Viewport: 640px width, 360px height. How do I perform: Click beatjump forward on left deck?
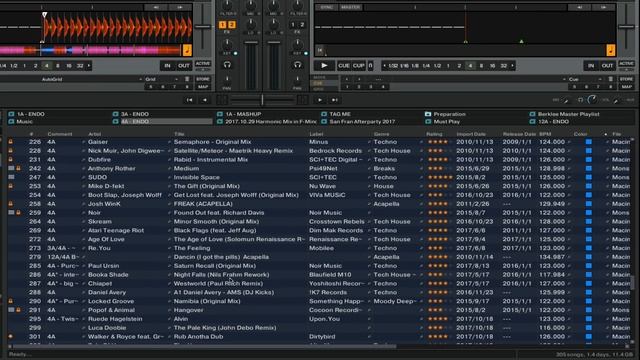pos(180,7)
